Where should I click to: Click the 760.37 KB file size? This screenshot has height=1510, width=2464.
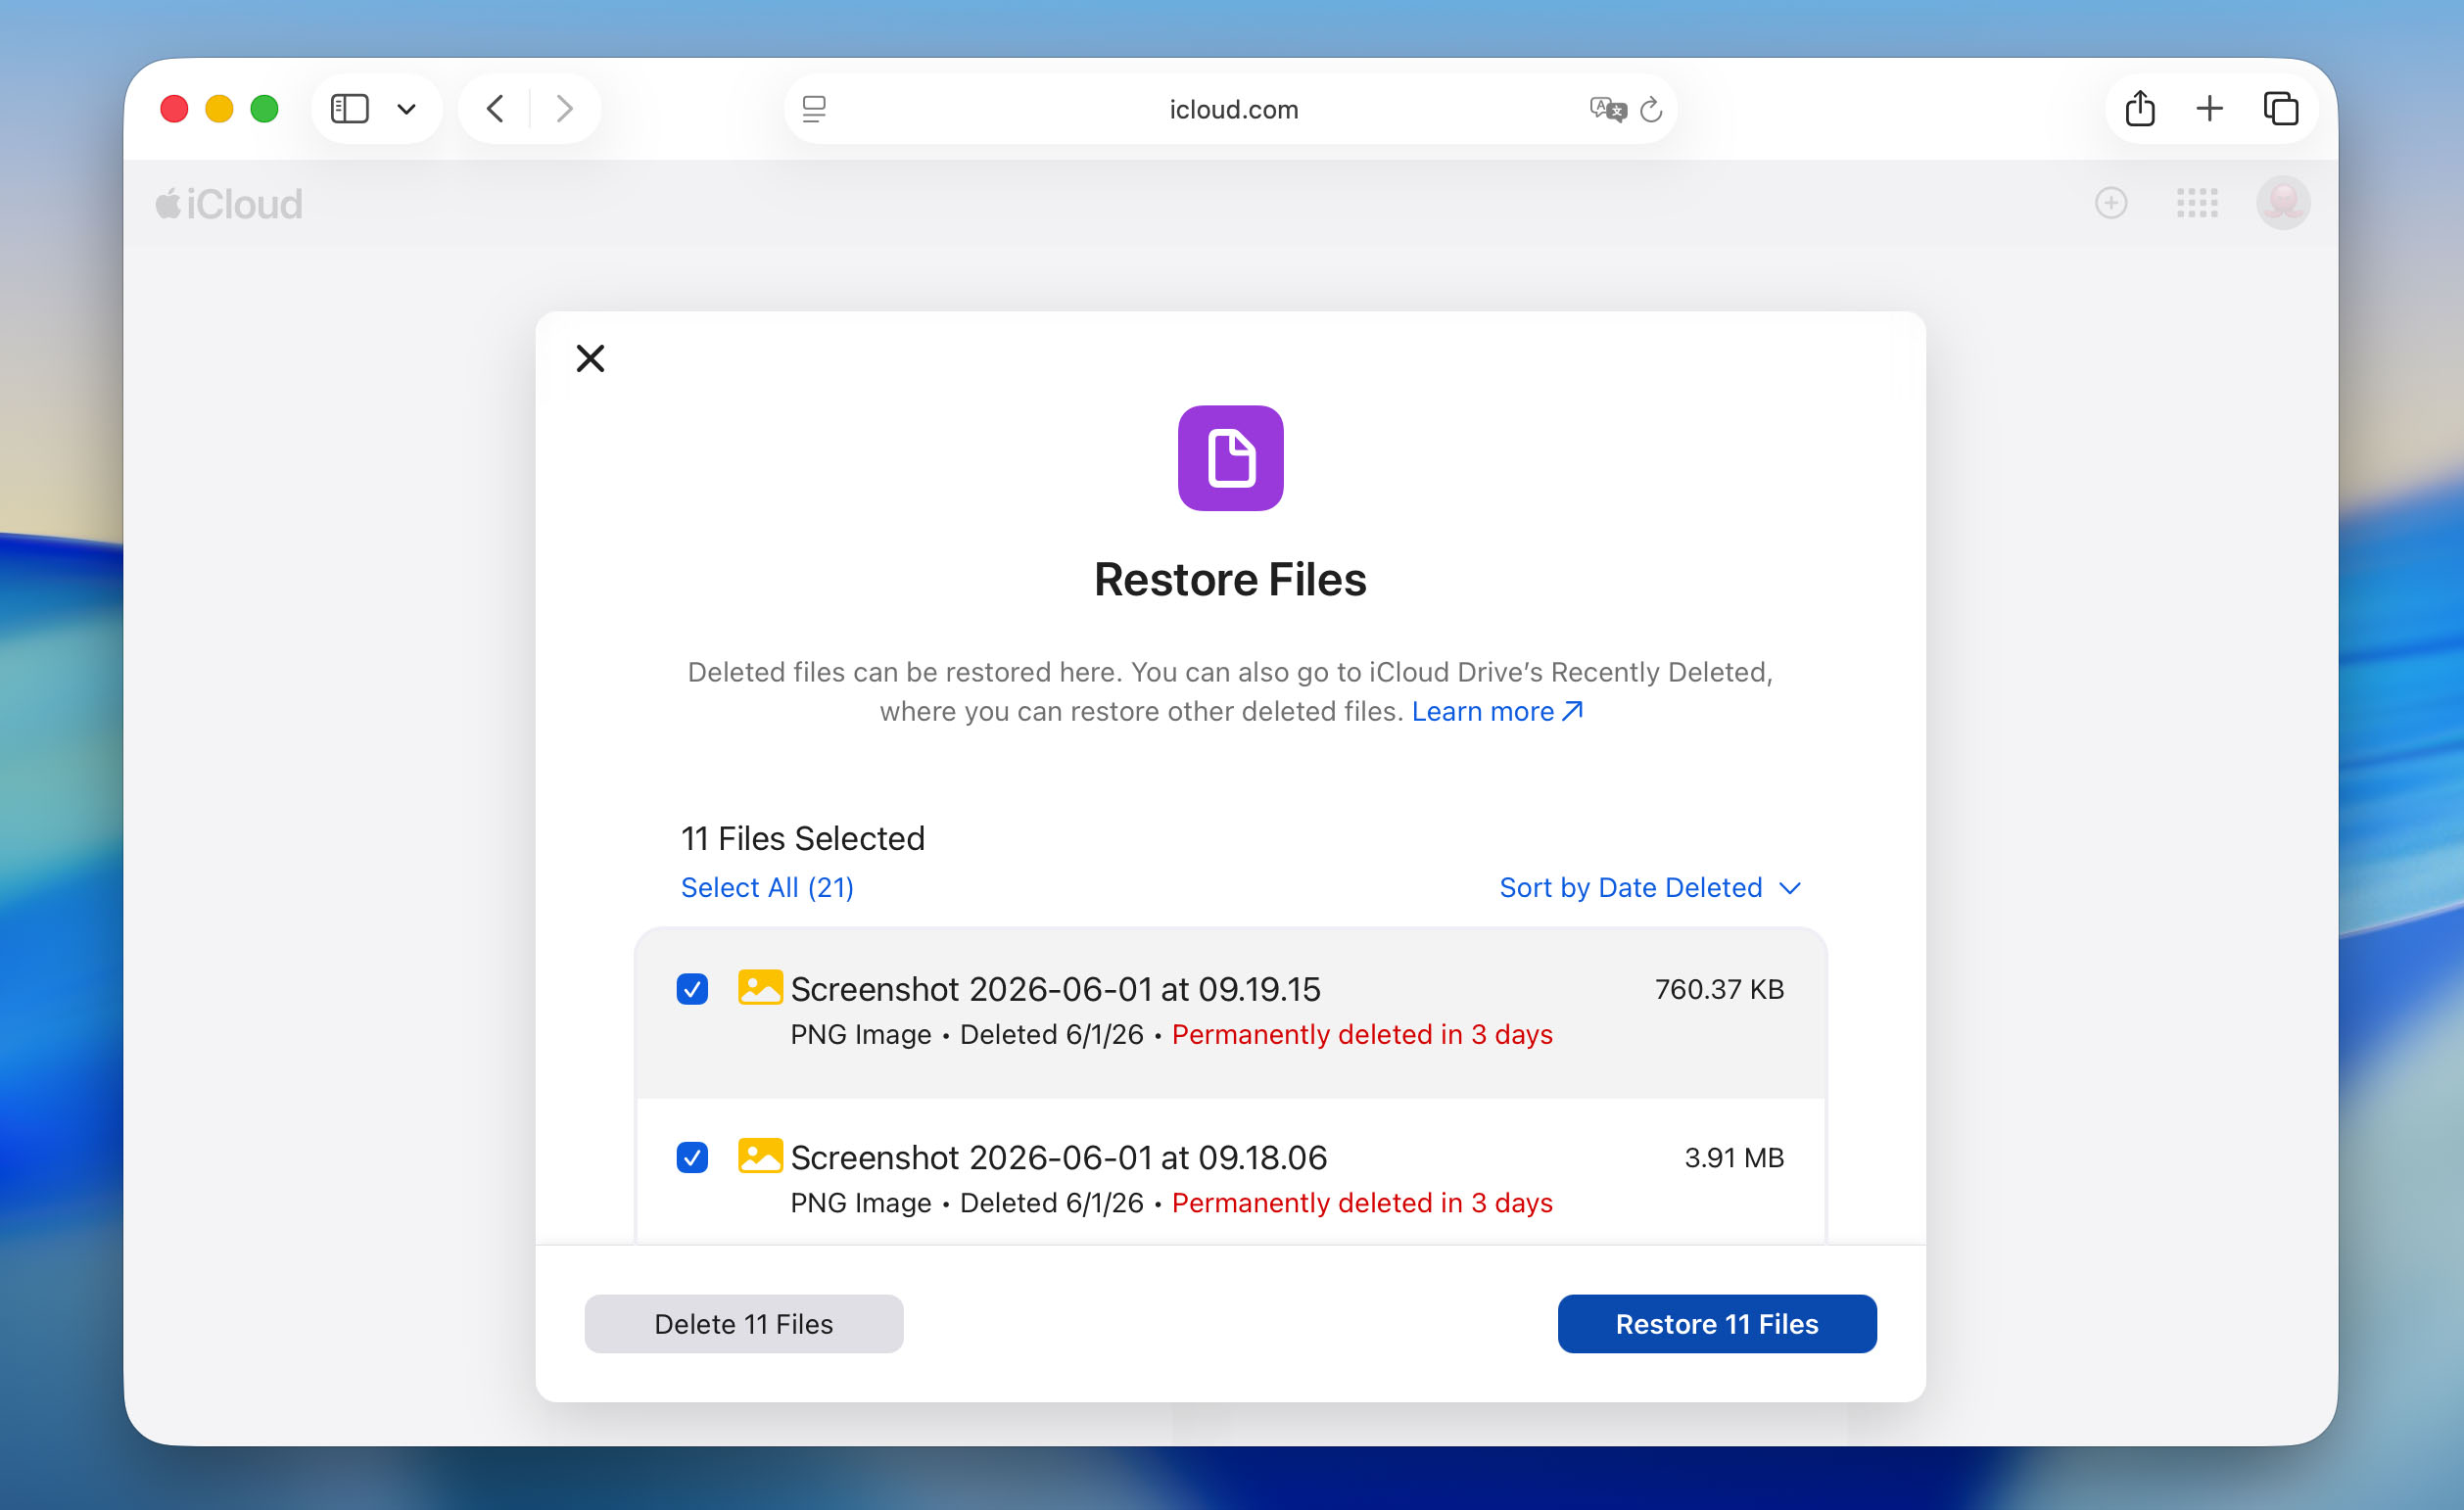click(x=1719, y=989)
